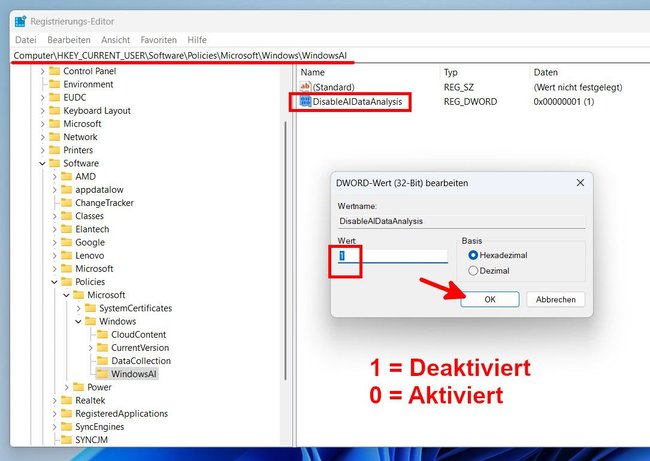Click the WindowsAI folder icon
Screen dimensions: 650x461
click(102, 374)
